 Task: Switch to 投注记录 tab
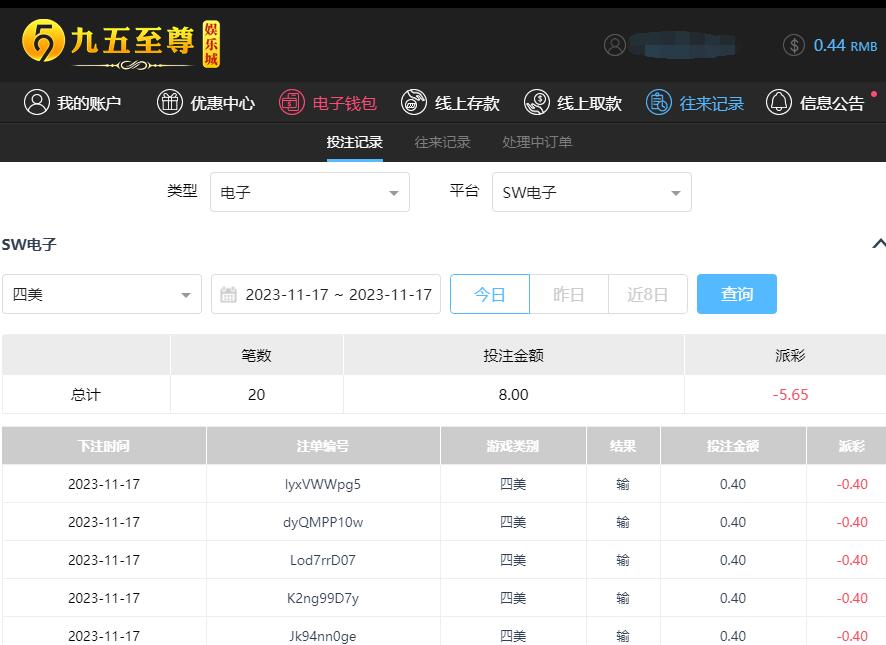coord(354,142)
